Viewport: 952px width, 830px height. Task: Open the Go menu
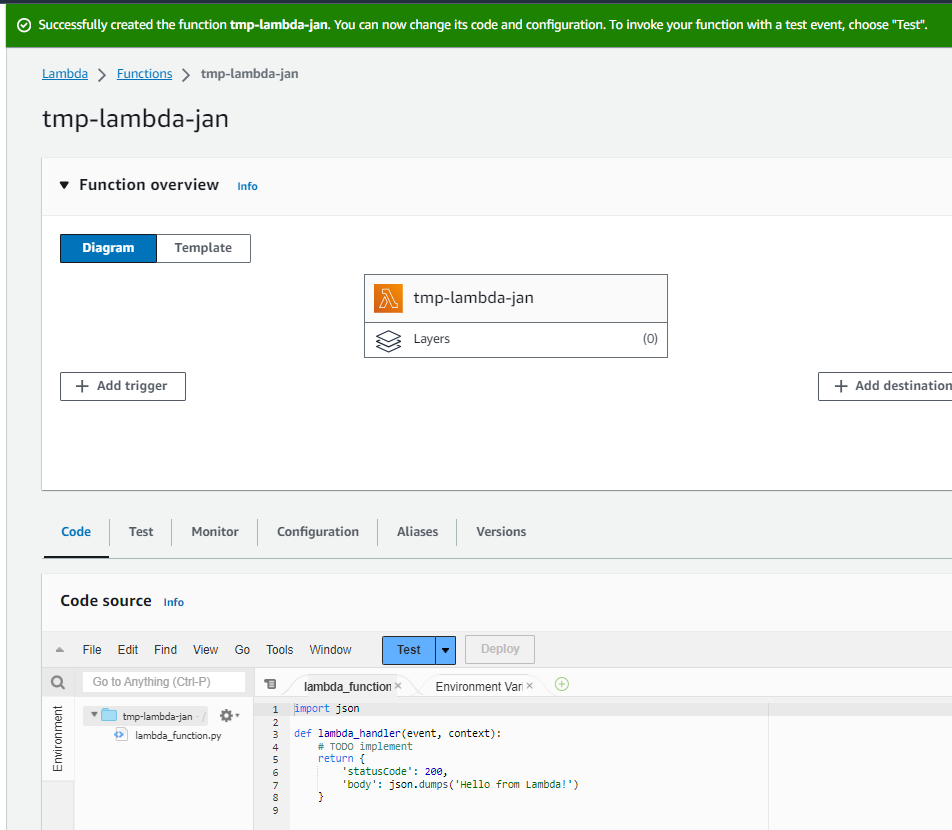[x=242, y=650]
